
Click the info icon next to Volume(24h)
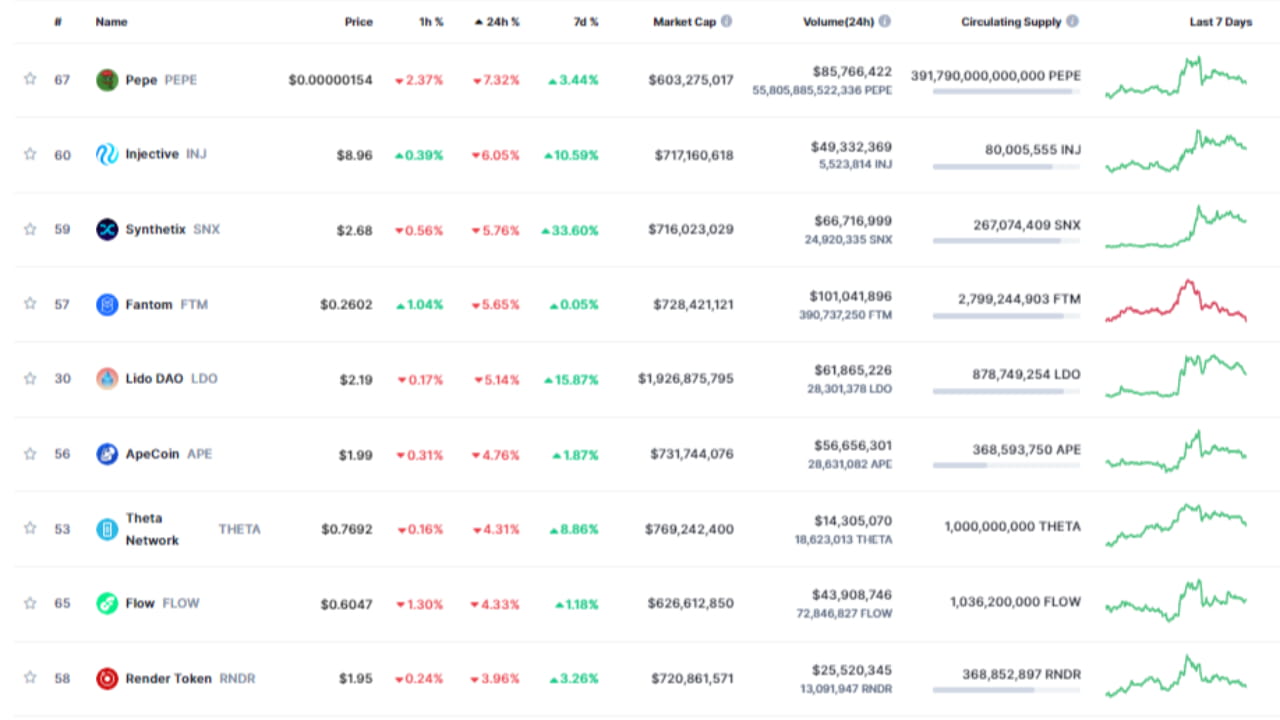point(884,21)
